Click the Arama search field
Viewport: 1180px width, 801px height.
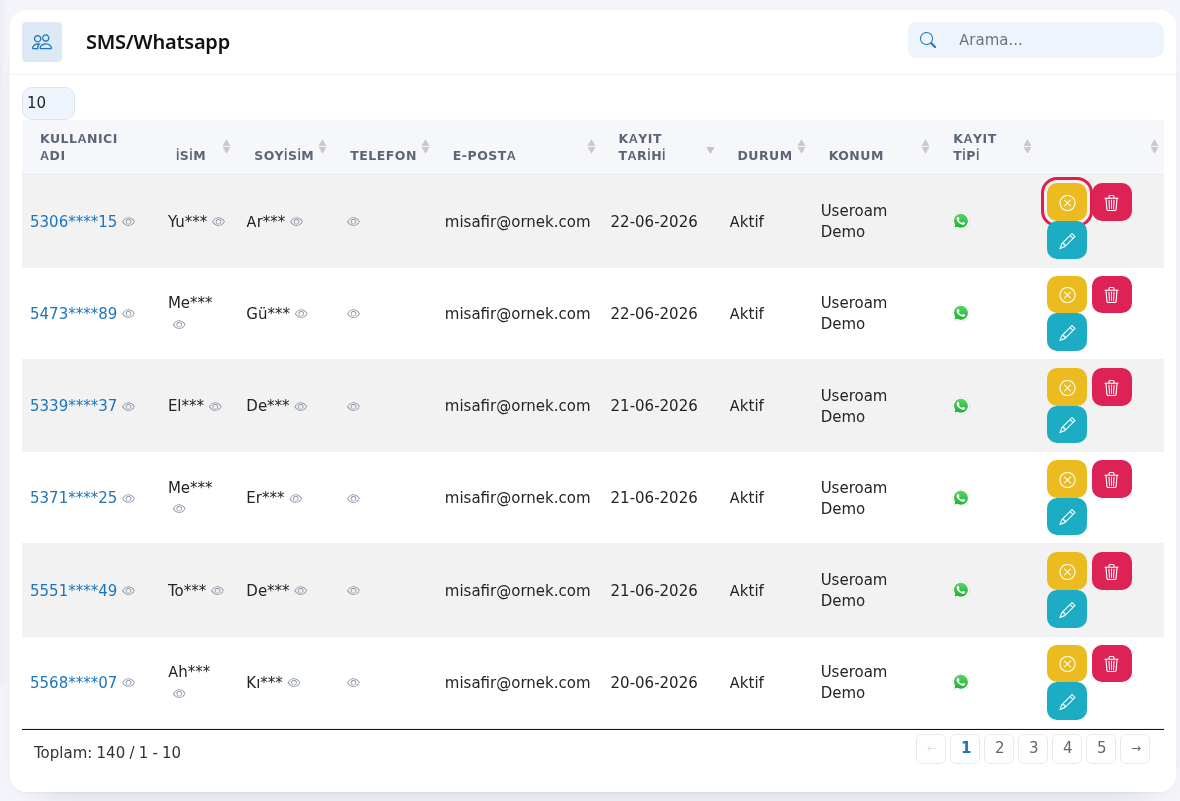click(x=1036, y=40)
